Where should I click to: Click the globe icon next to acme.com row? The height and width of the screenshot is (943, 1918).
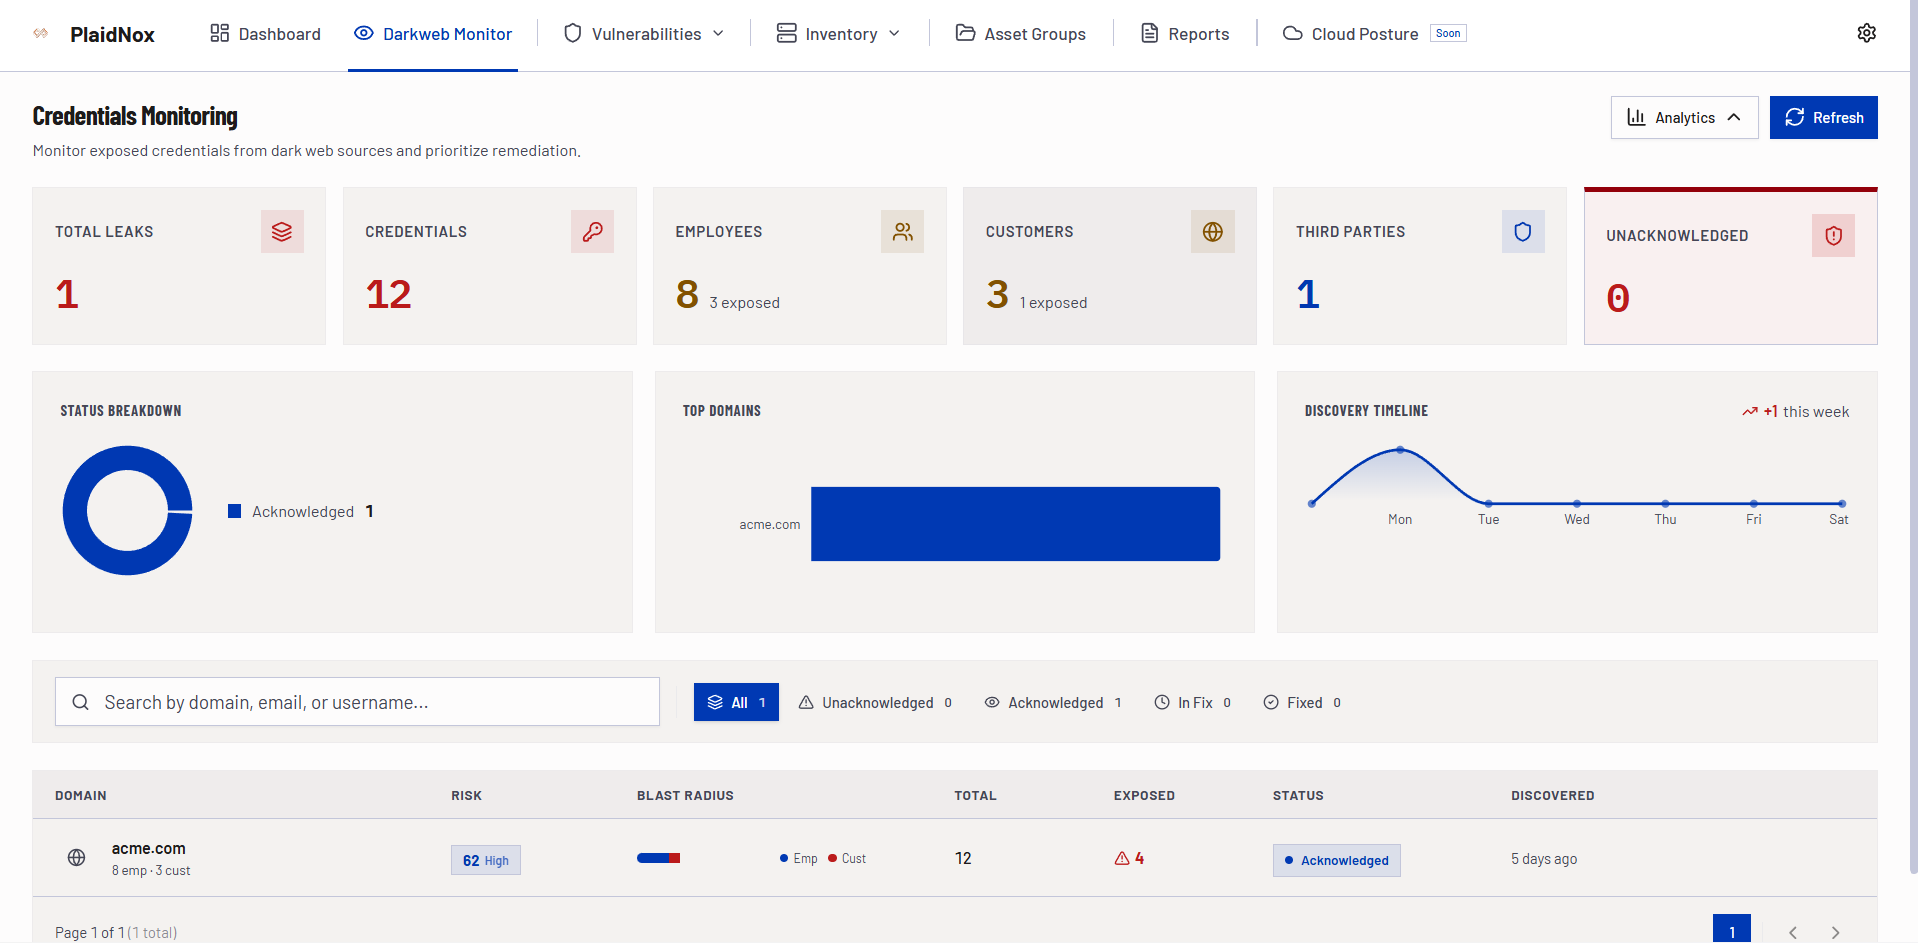tap(76, 858)
